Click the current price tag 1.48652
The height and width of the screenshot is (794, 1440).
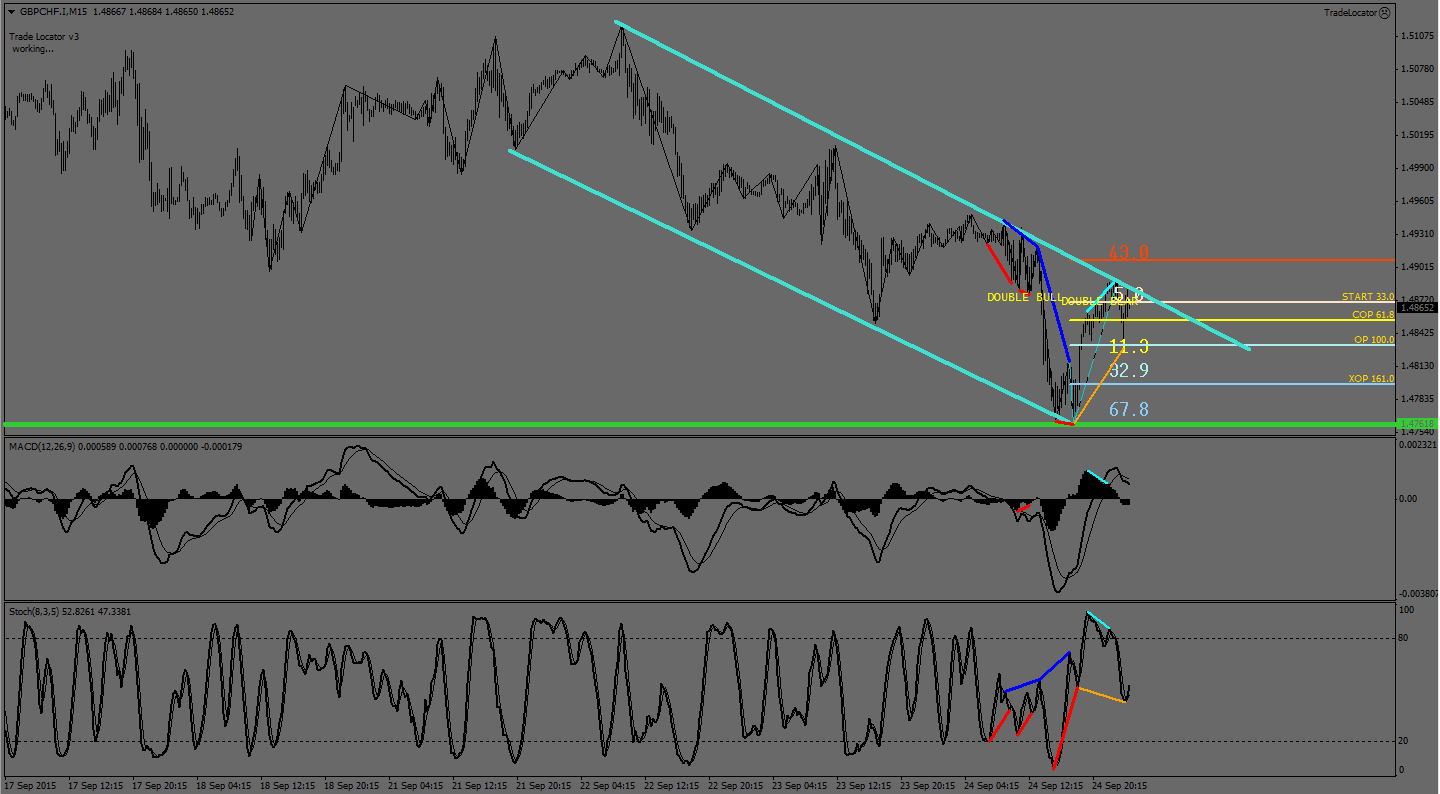1416,308
